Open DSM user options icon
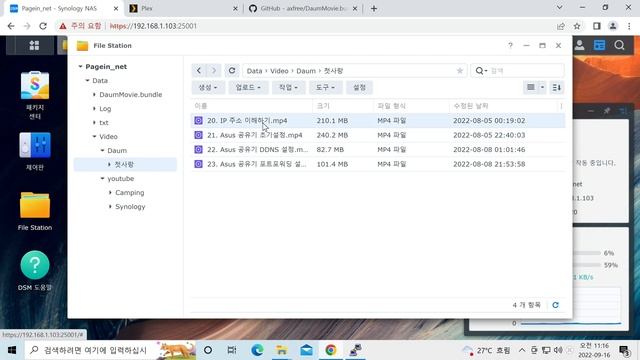Screen dimensions: 640x360 pos(579,45)
